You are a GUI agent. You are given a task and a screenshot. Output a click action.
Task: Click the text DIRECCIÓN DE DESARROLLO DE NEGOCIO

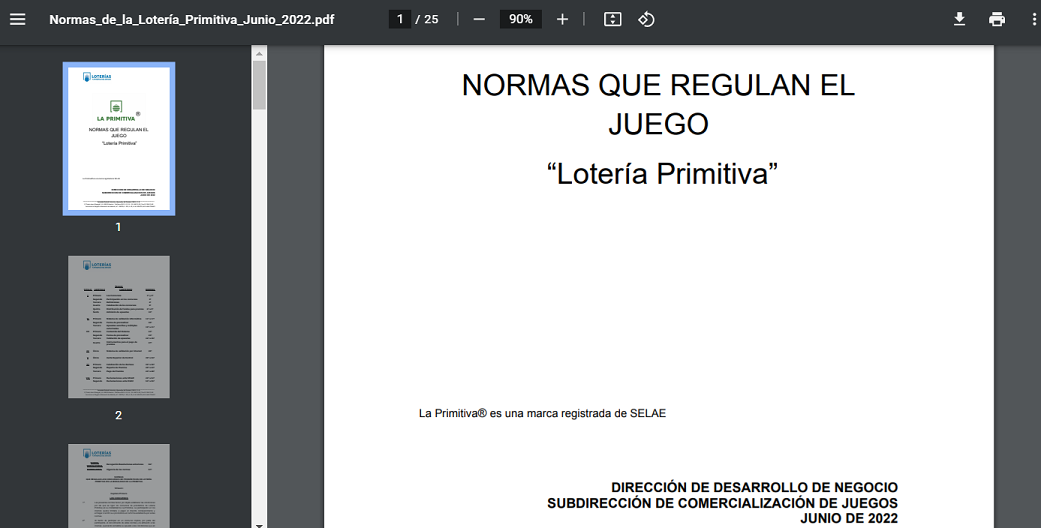(754, 487)
